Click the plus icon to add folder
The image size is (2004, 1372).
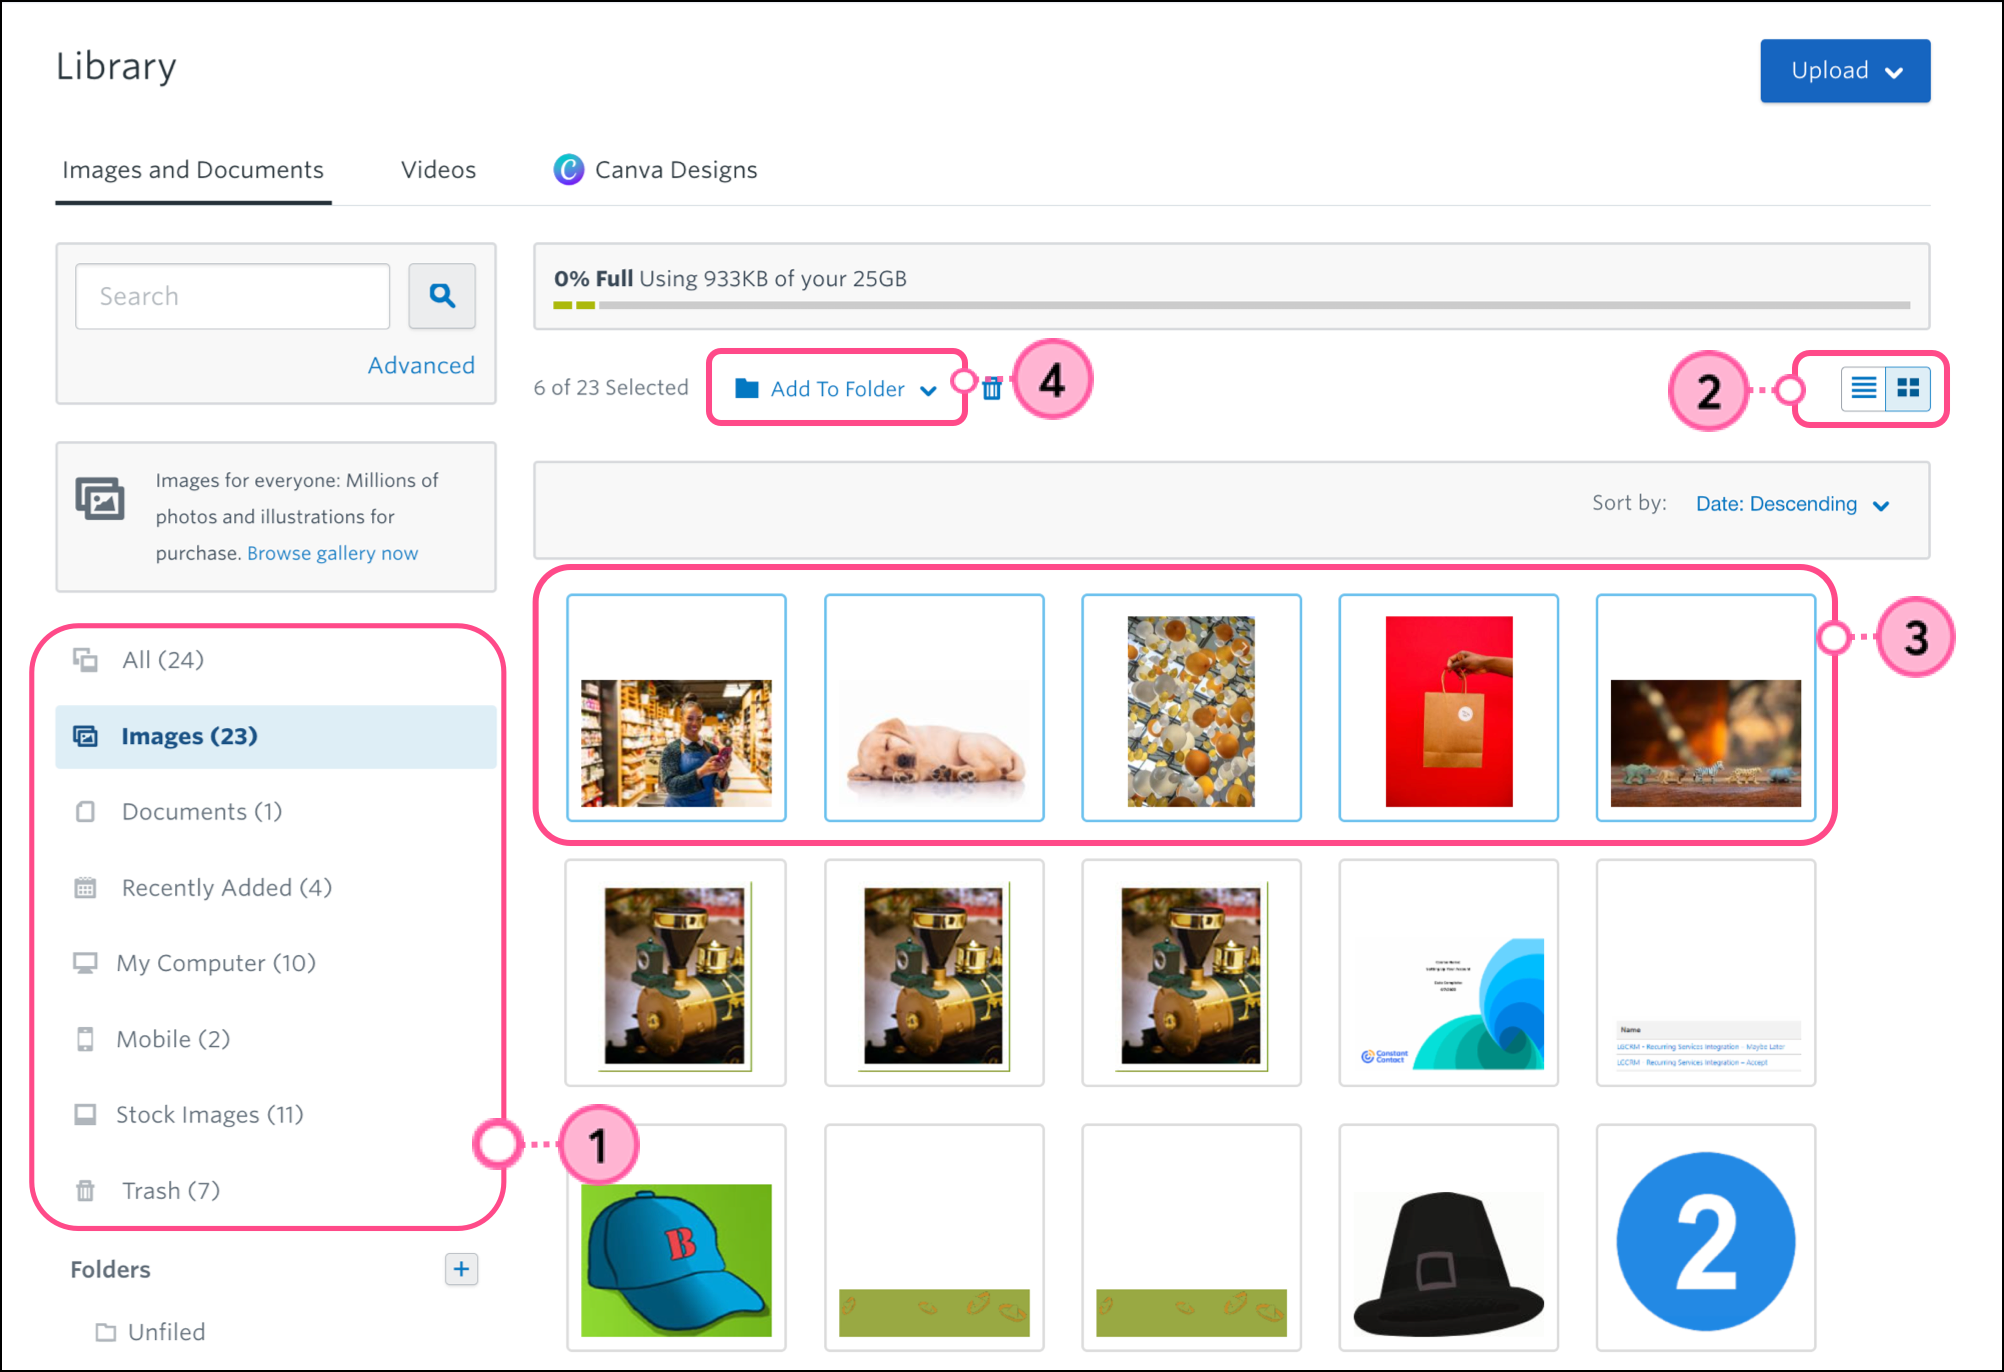461,1269
